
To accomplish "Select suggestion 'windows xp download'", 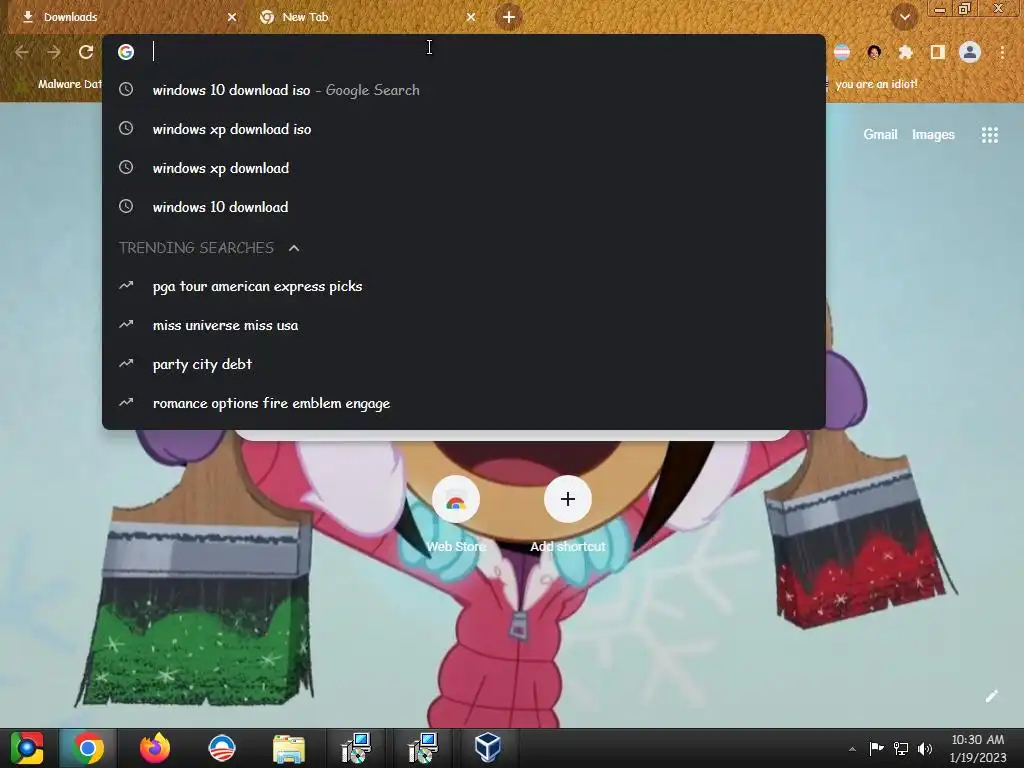I will click(464, 168).
